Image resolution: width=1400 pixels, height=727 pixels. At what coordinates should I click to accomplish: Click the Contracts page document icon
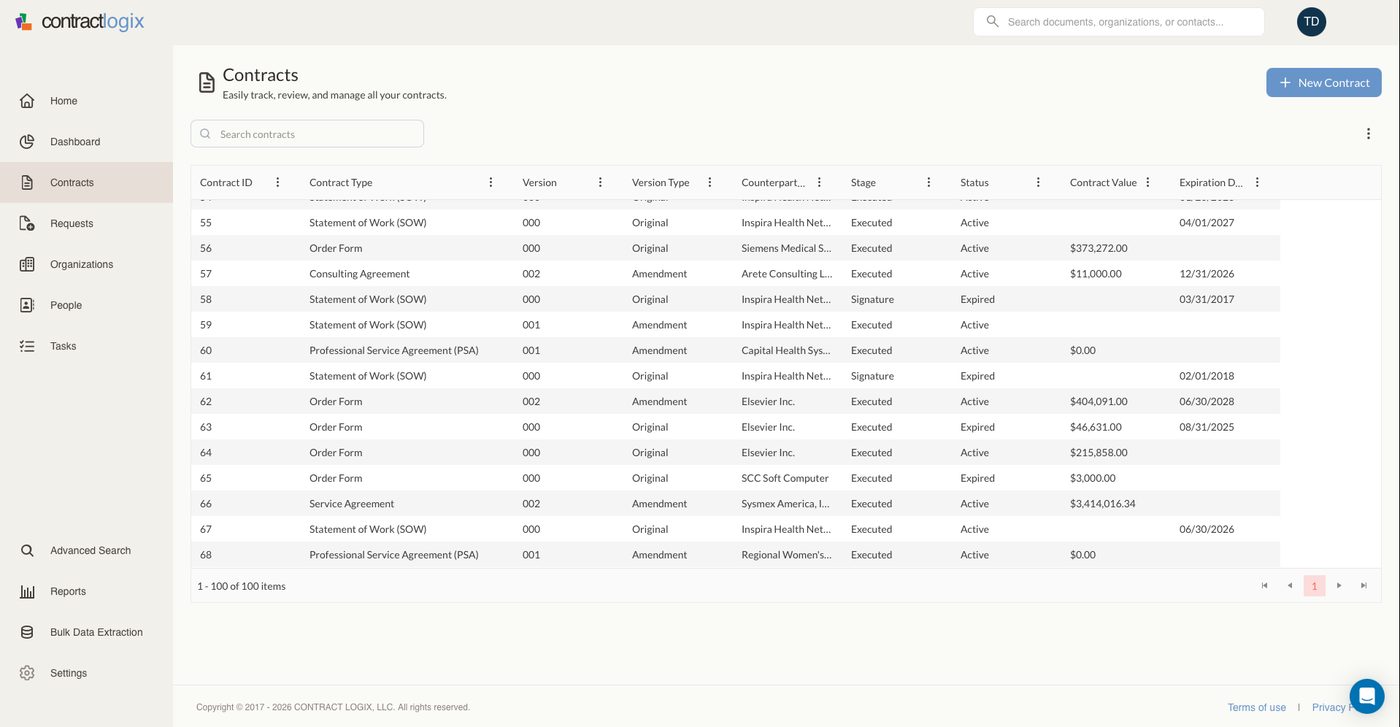point(206,83)
